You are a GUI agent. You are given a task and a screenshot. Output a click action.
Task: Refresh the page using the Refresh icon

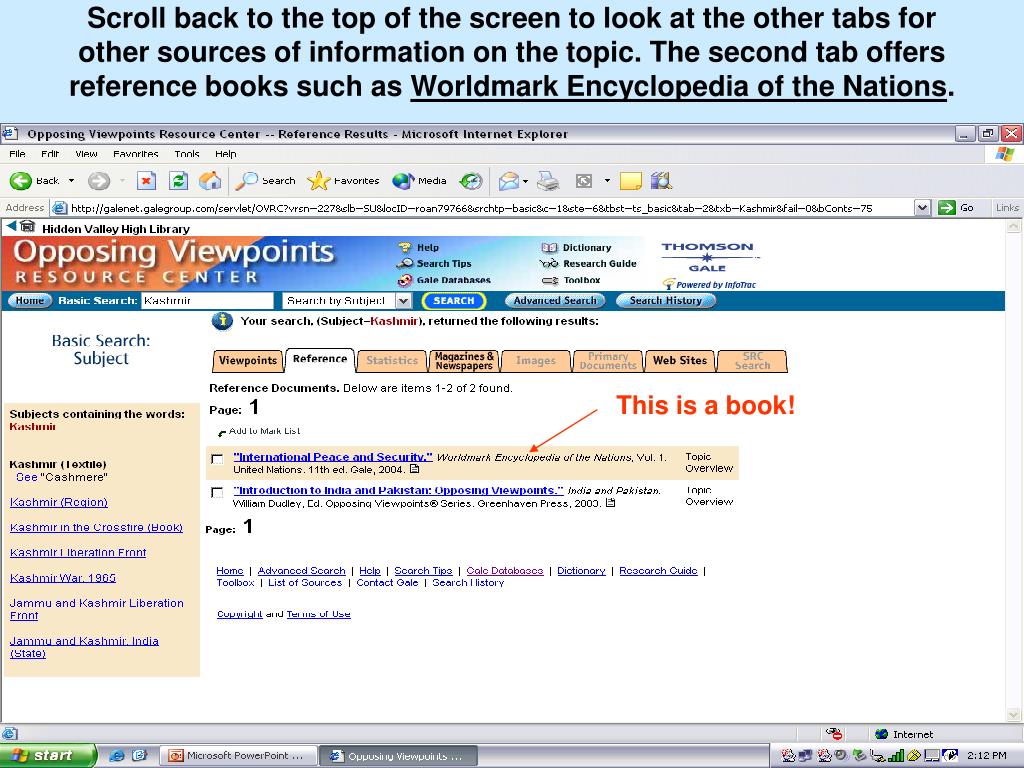click(x=178, y=181)
